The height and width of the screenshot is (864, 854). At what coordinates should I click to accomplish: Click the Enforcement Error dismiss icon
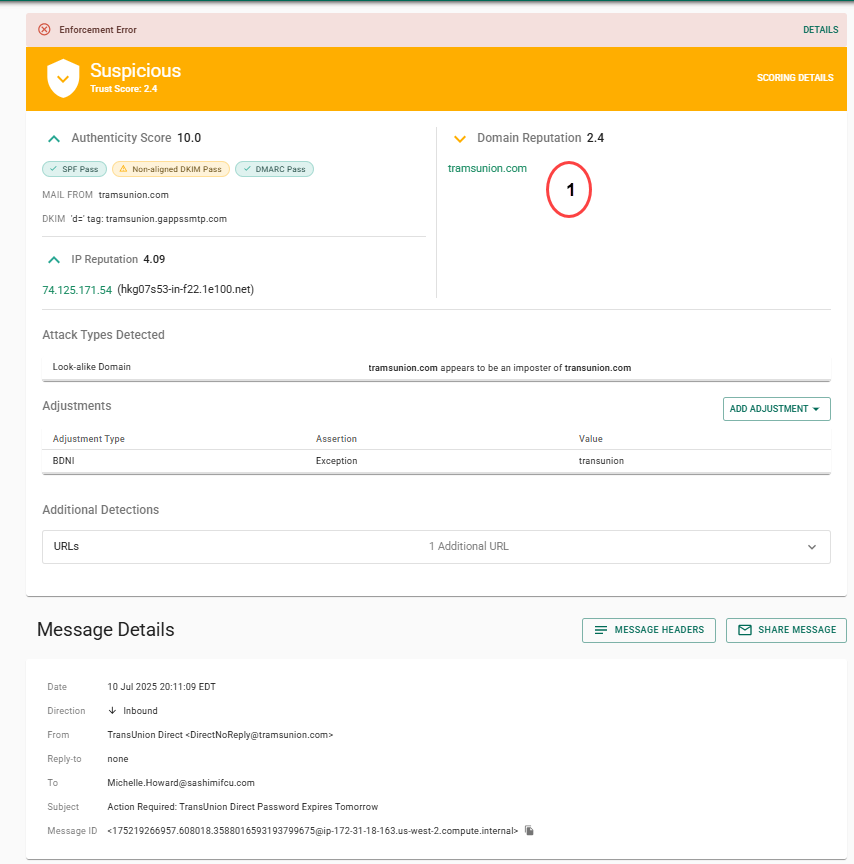(x=43, y=30)
